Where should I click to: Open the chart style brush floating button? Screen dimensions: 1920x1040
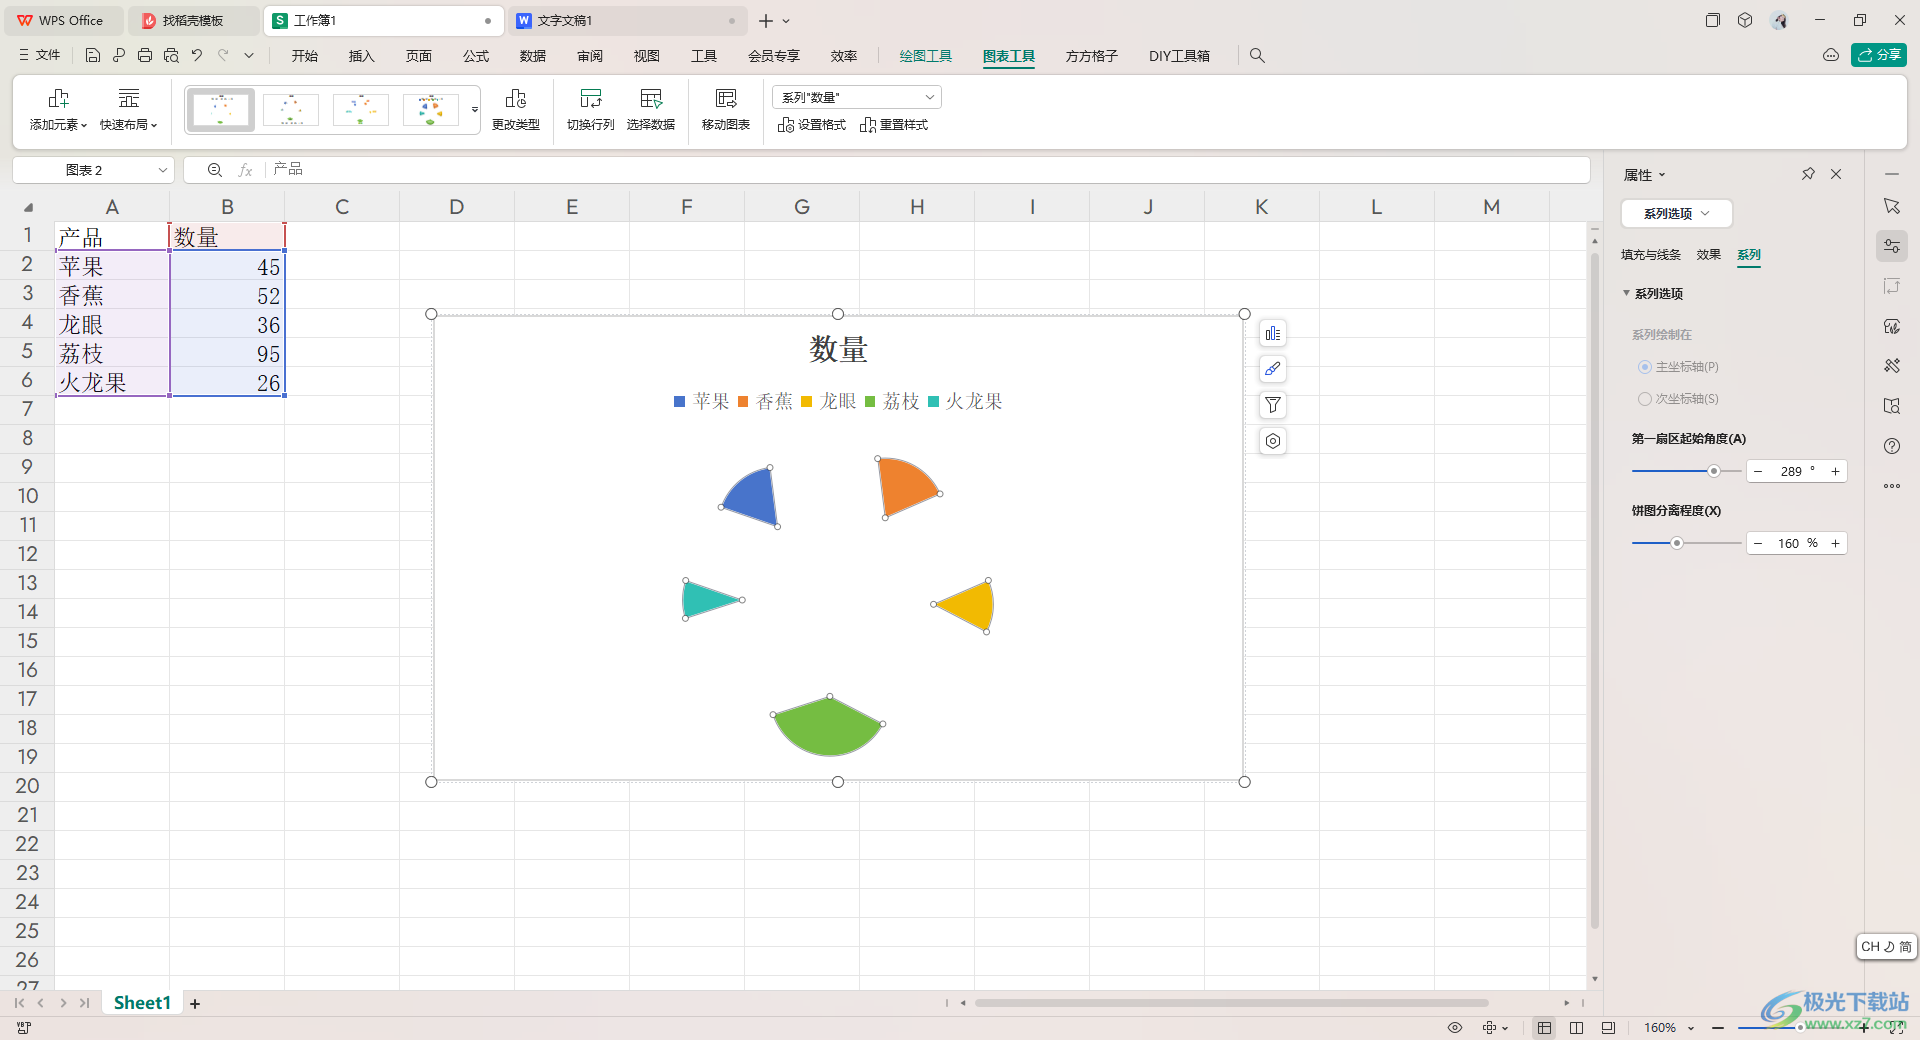pyautogui.click(x=1273, y=370)
